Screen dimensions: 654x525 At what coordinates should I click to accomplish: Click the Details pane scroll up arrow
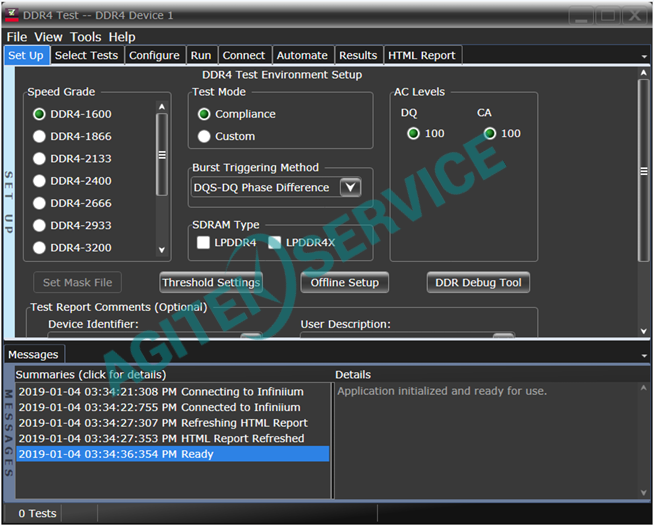coord(644,388)
